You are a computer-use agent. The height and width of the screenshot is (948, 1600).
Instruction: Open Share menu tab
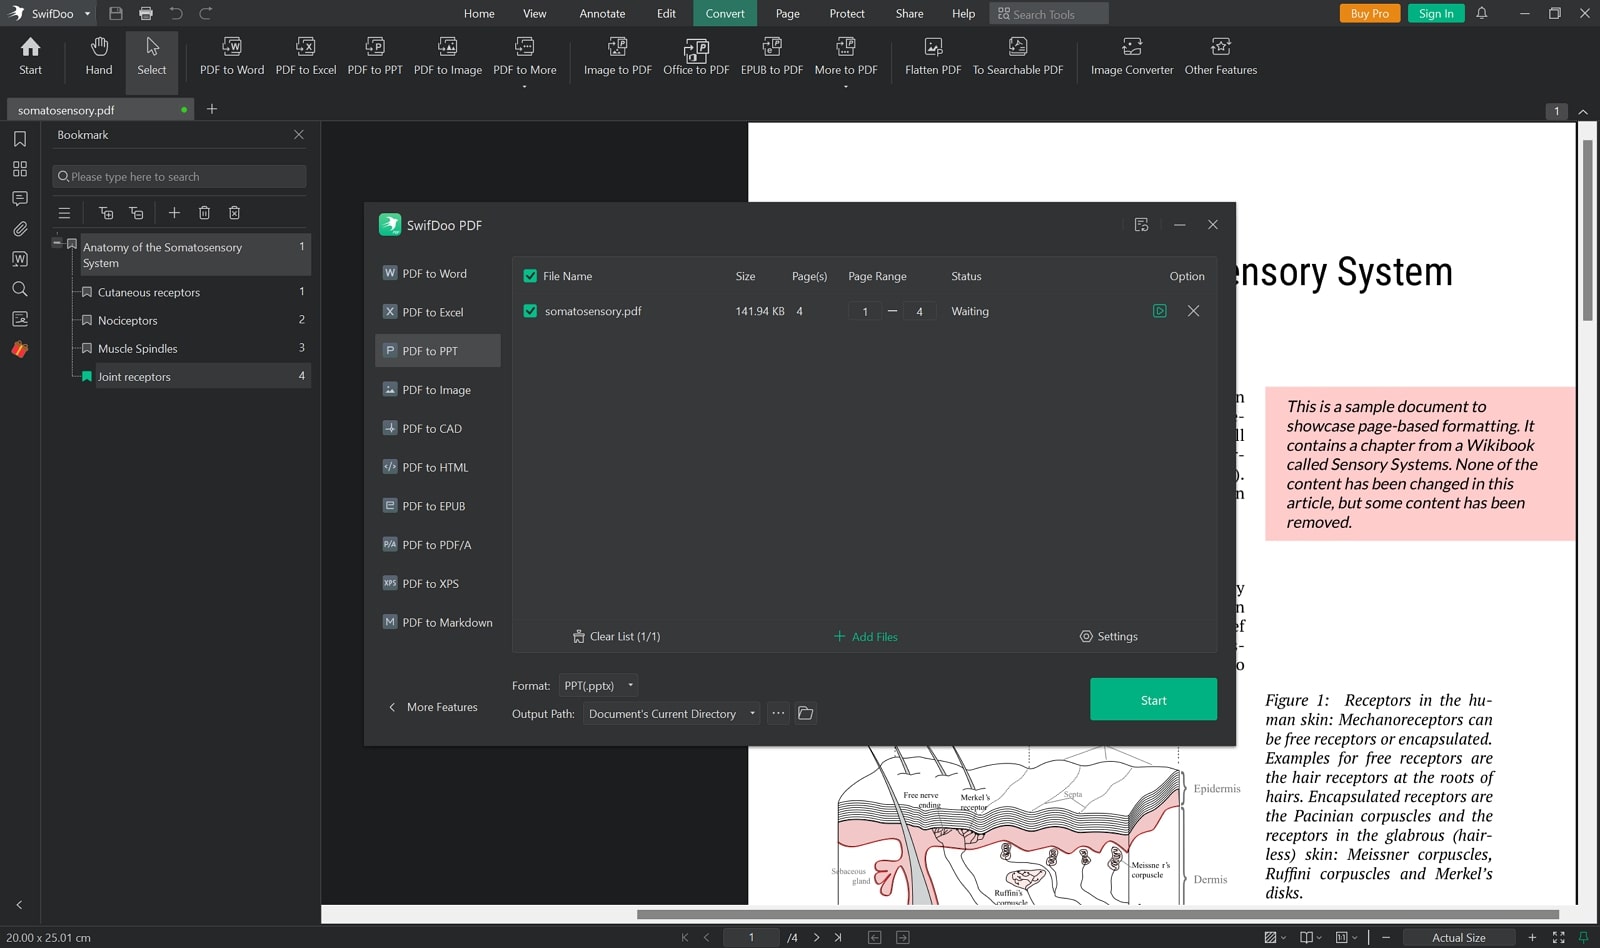coord(910,14)
